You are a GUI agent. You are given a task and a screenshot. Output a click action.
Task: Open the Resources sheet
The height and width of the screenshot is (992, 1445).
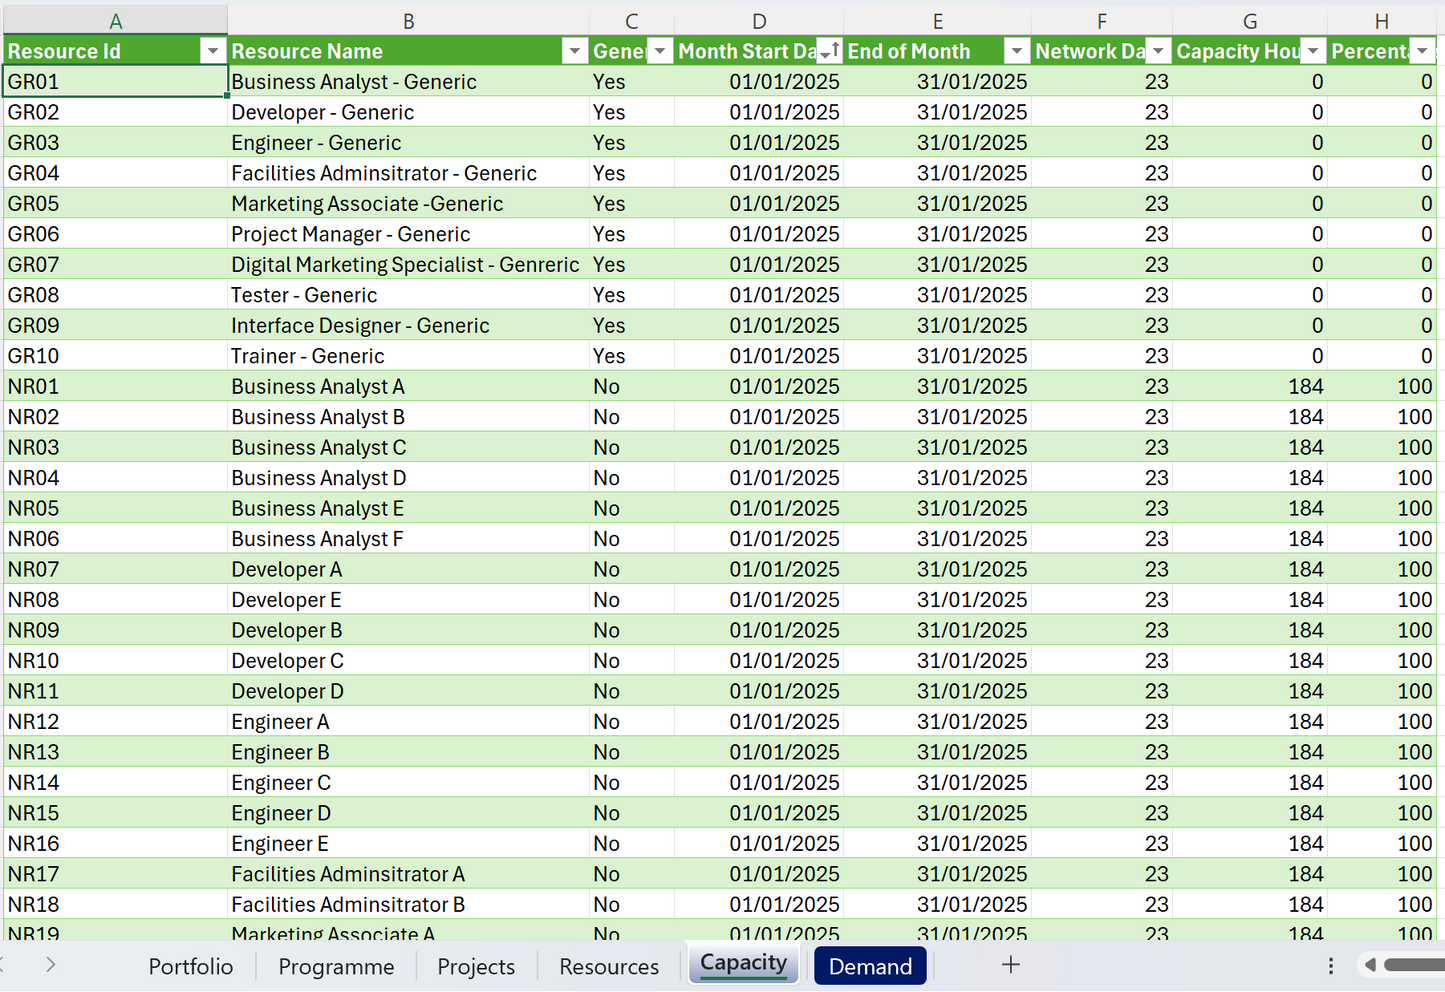[608, 966]
